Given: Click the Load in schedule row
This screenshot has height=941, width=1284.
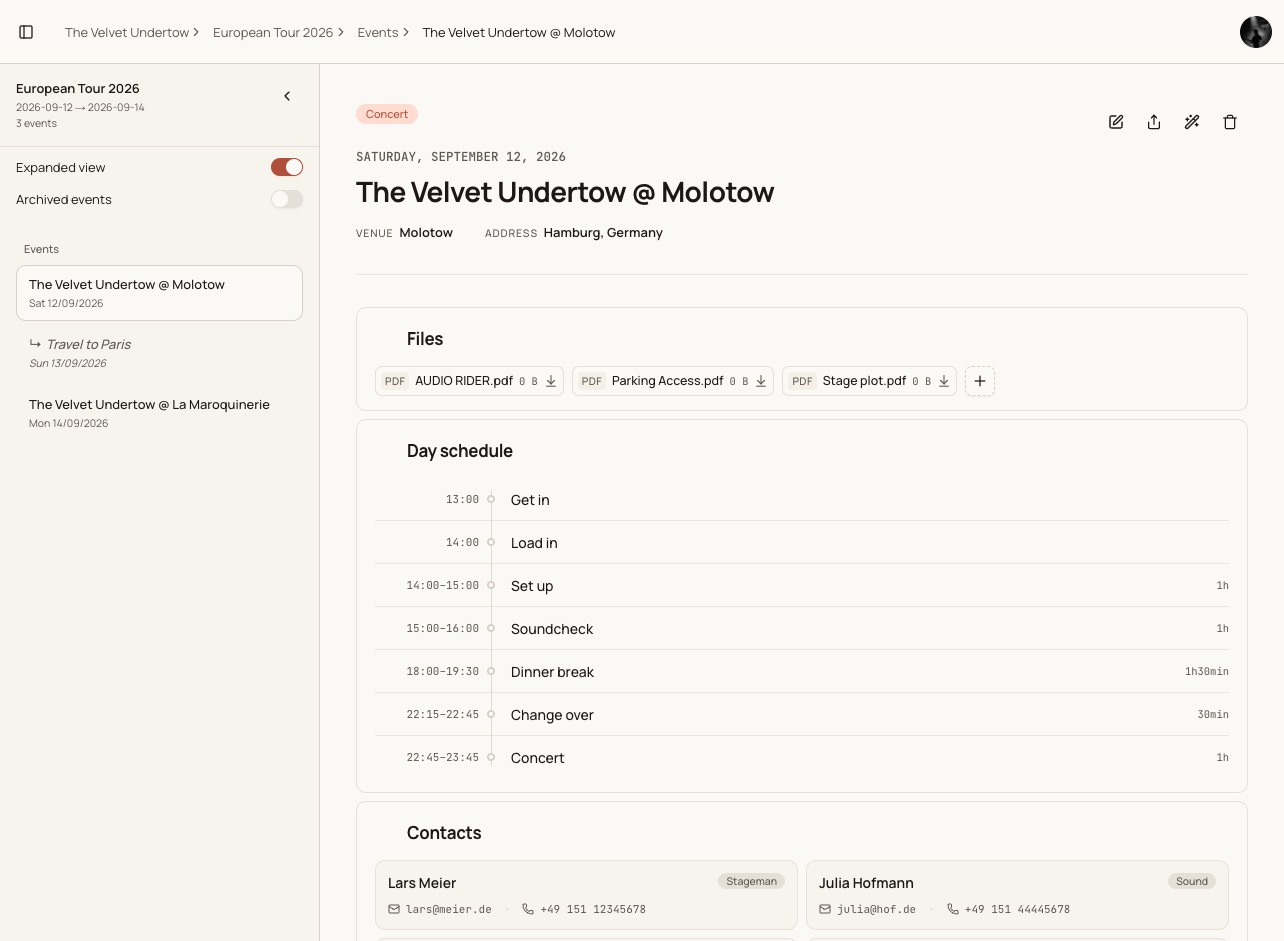Looking at the screenshot, I should (x=802, y=543).
